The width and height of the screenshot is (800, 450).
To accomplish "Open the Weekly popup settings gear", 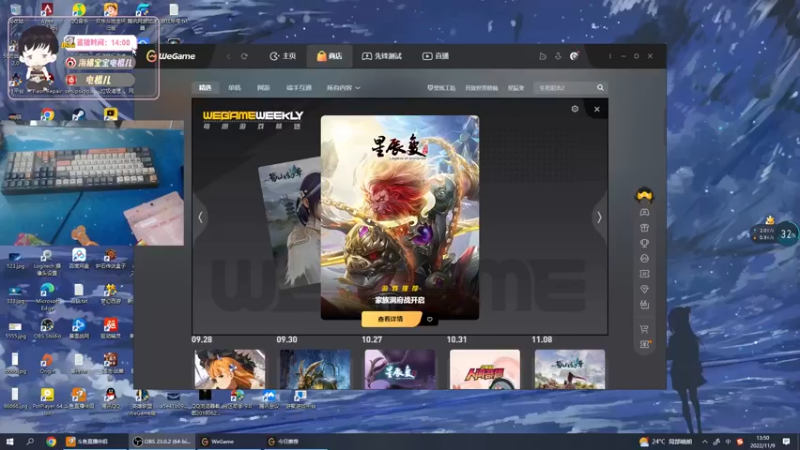I will 575,109.
